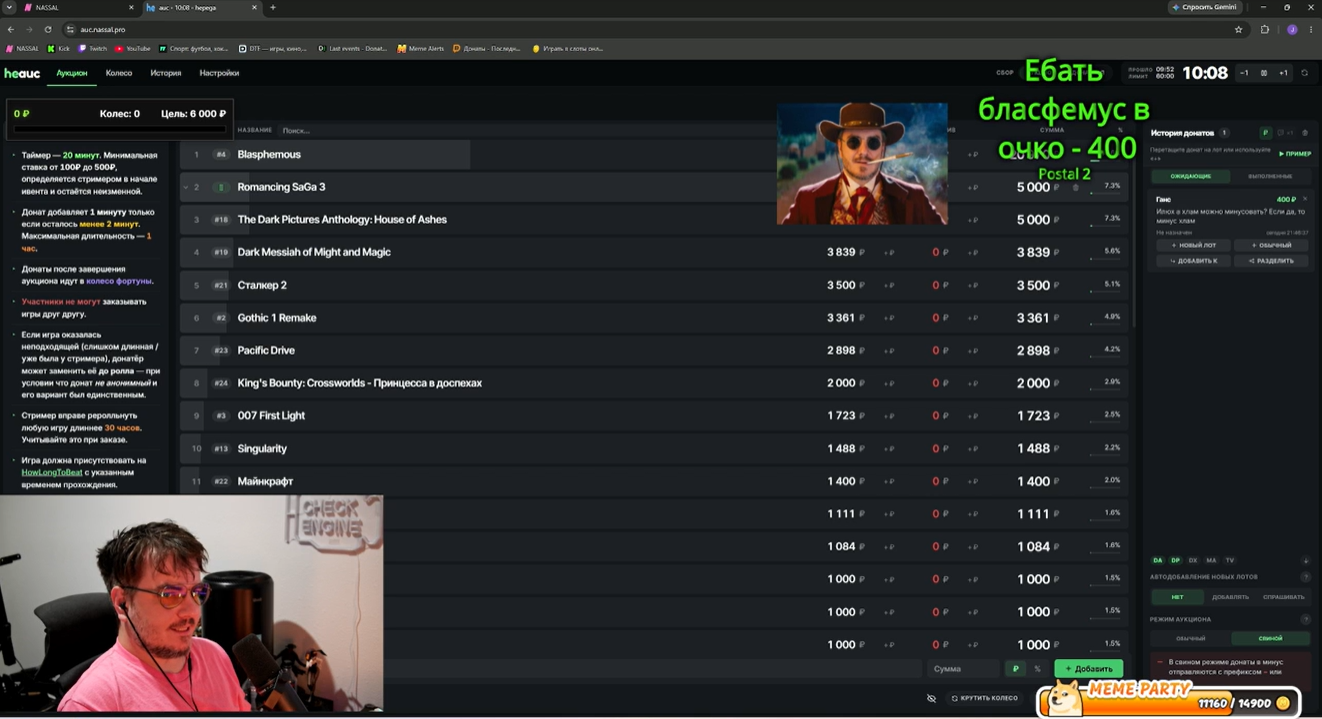Image resolution: width=1322 pixels, height=719 pixels.
Task: Focus the Сумма amount input
Action: 964,668
